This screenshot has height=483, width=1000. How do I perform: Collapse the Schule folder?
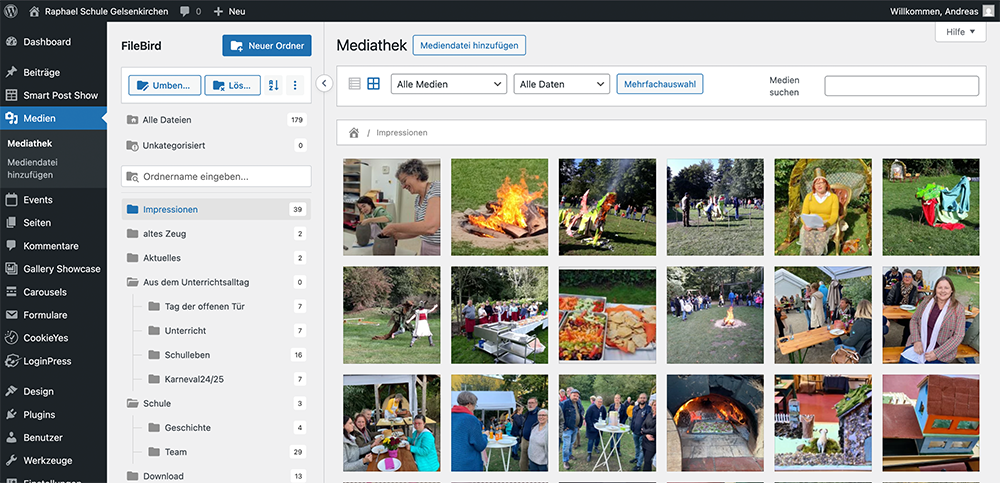(x=132, y=403)
